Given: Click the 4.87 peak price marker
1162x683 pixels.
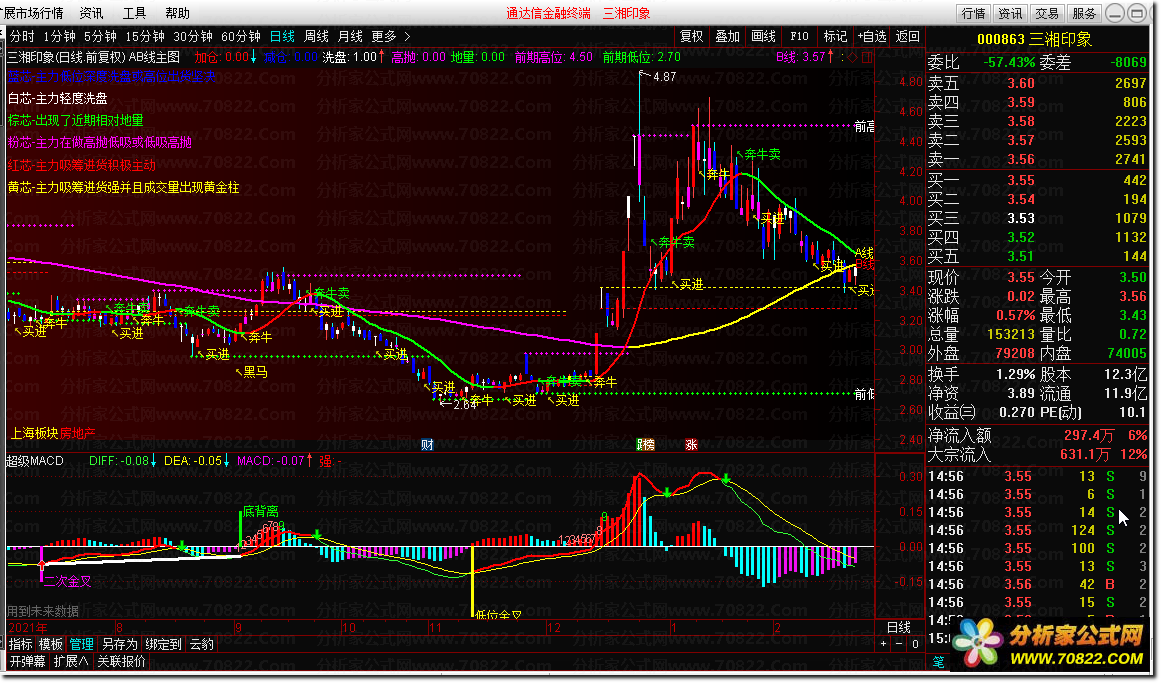Looking at the screenshot, I should click(x=665, y=77).
